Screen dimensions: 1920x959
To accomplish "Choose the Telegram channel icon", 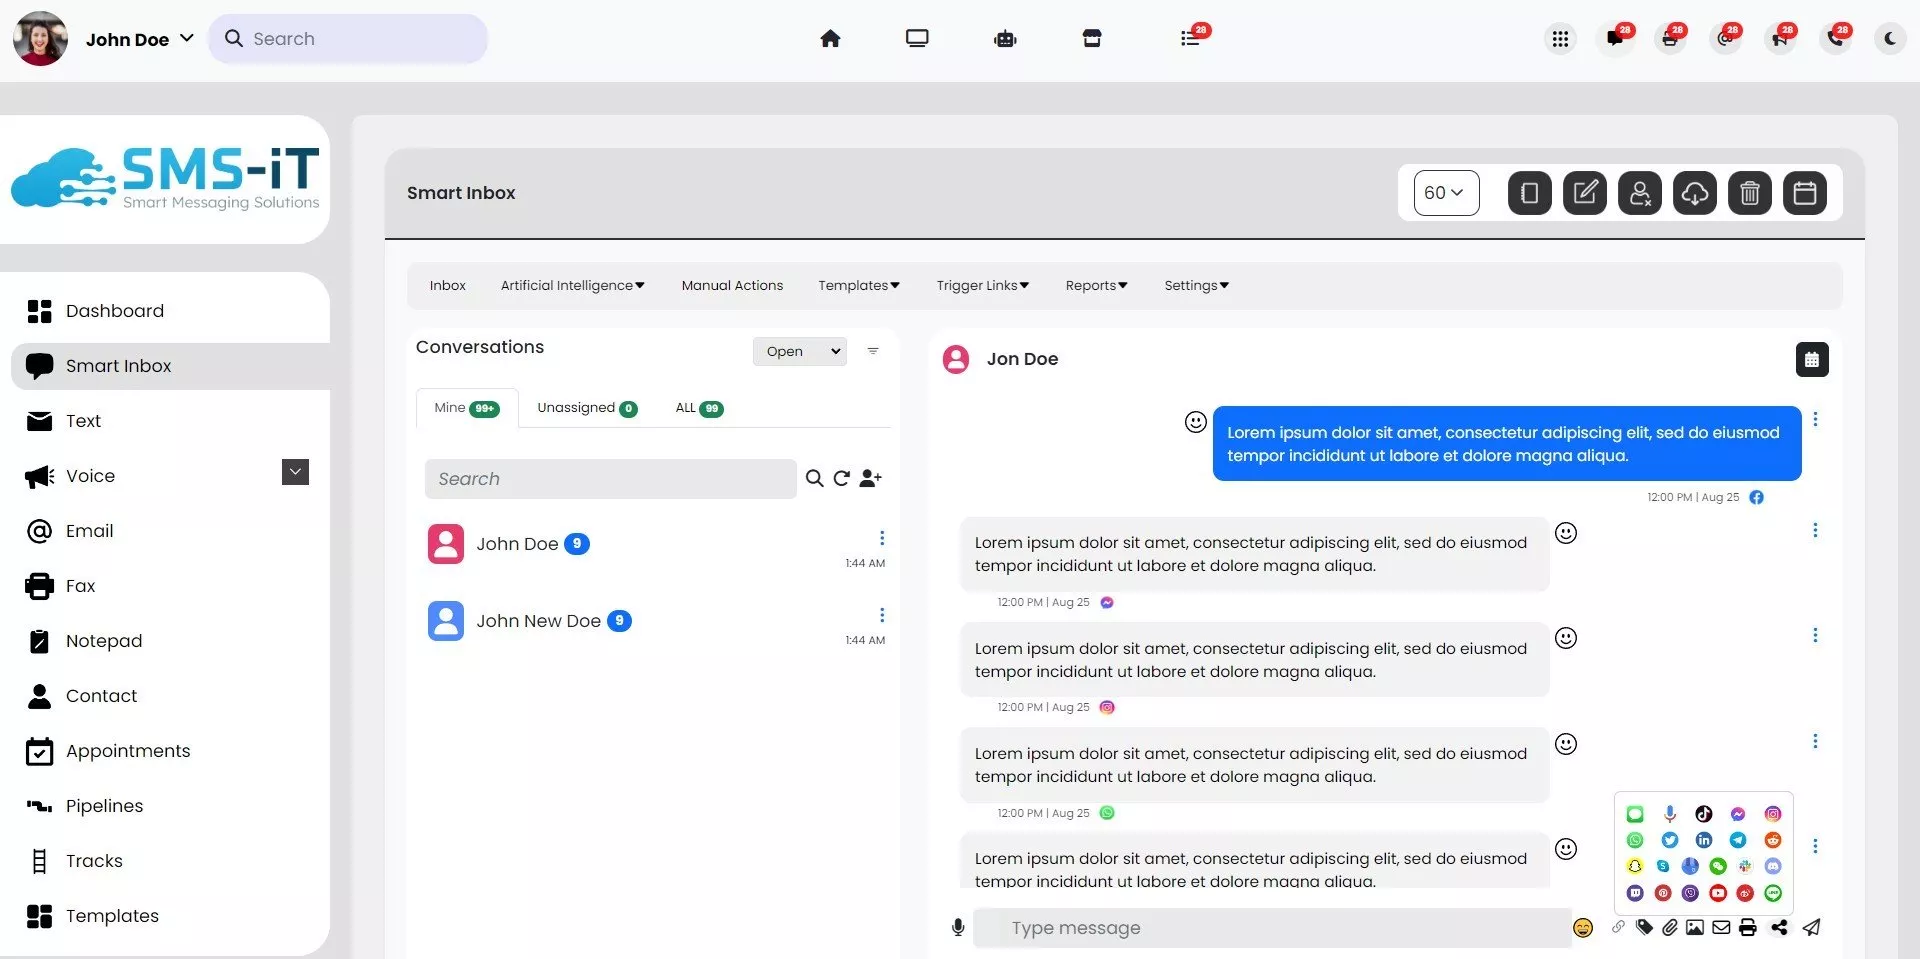I will click(1738, 840).
